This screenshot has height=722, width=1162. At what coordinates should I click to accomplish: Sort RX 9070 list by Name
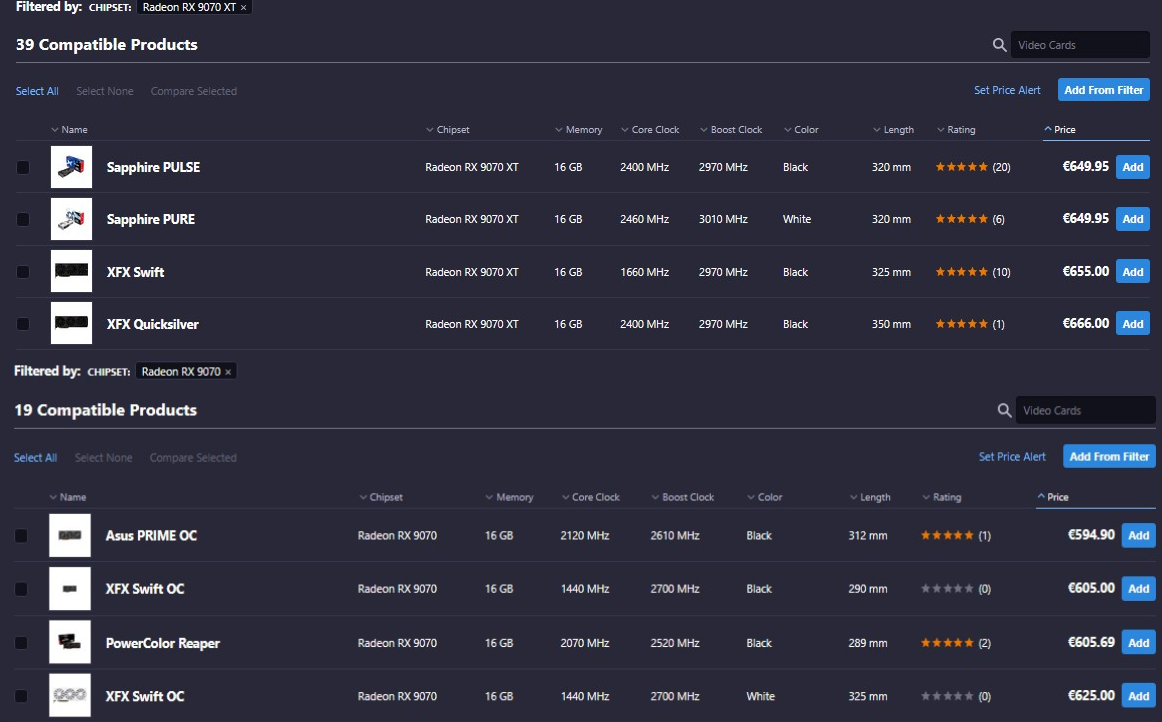tap(67, 497)
